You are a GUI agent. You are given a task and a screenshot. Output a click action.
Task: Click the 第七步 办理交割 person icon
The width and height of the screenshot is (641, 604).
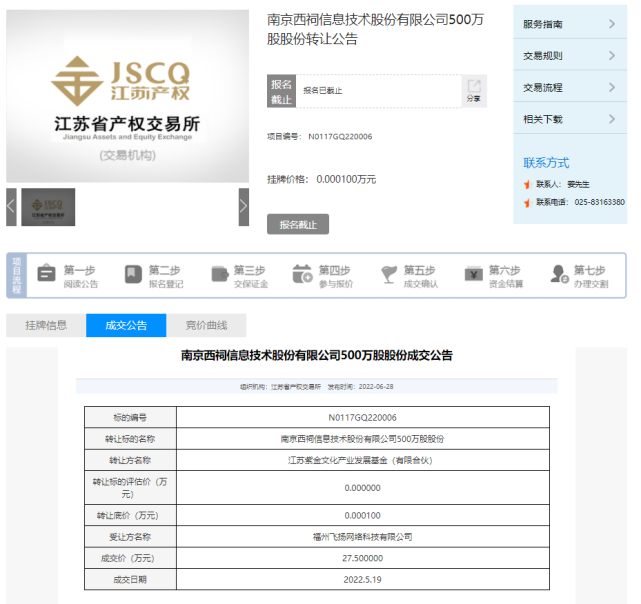coord(559,274)
